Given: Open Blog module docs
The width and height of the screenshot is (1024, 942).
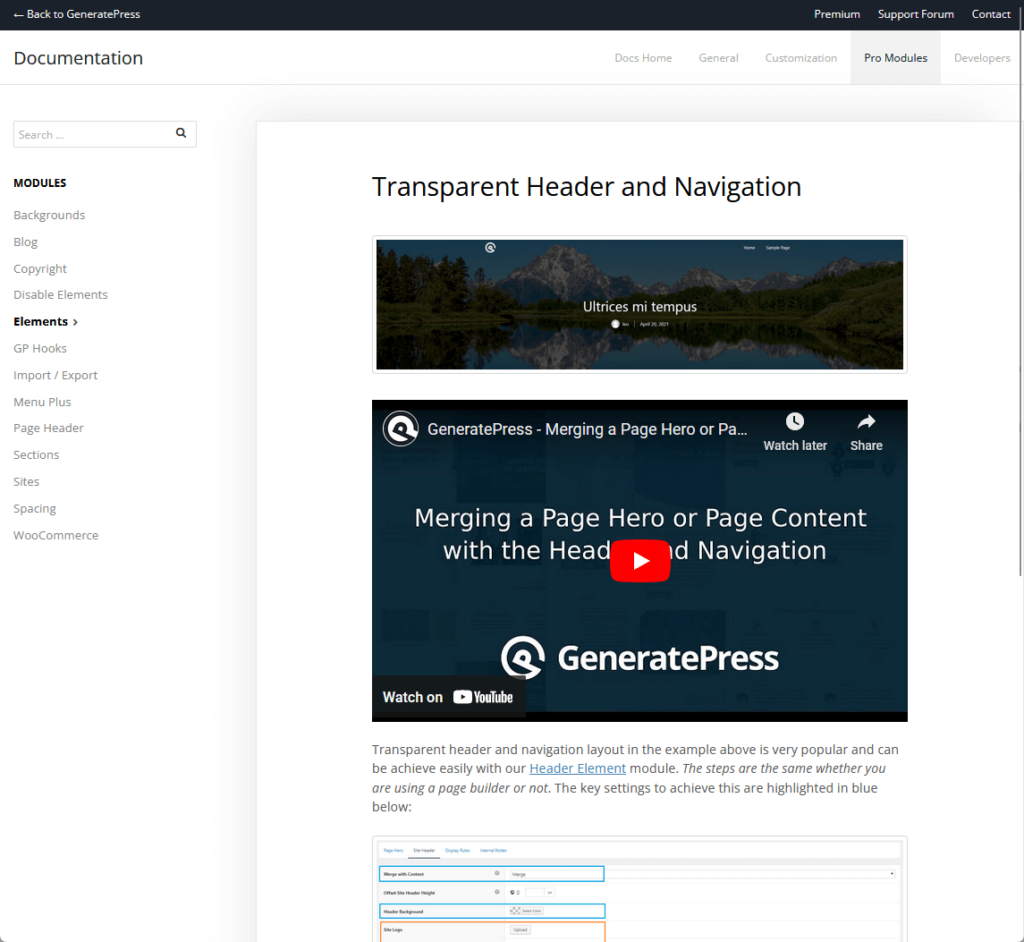Looking at the screenshot, I should pos(25,242).
